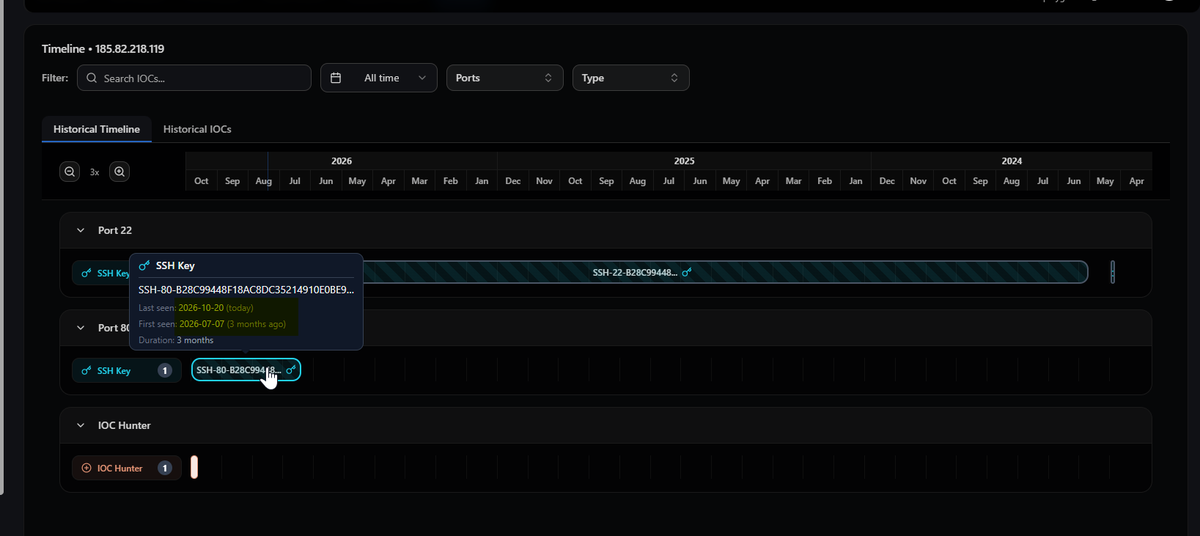This screenshot has height=536, width=1200.
Task: Collapse the Port 80 section chevron
Action: point(81,327)
